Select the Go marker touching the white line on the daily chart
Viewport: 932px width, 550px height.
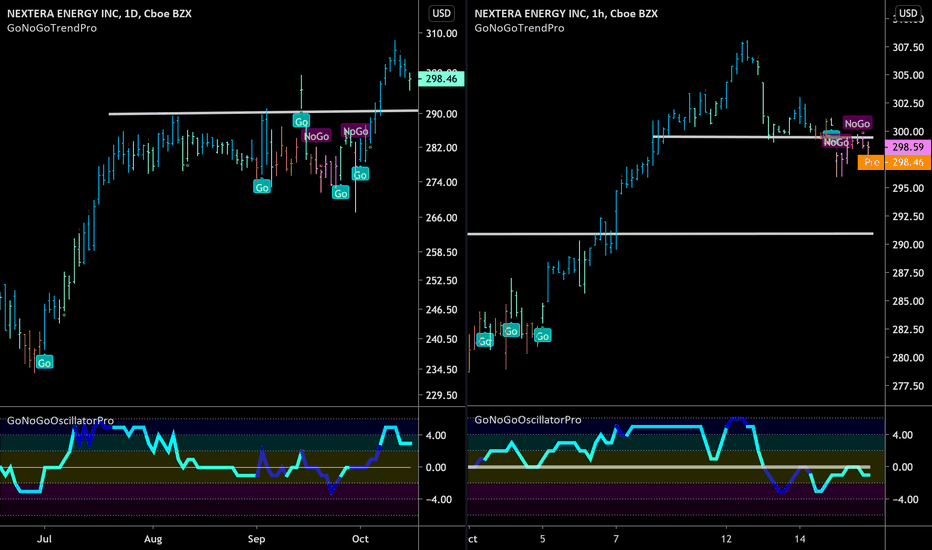point(301,121)
